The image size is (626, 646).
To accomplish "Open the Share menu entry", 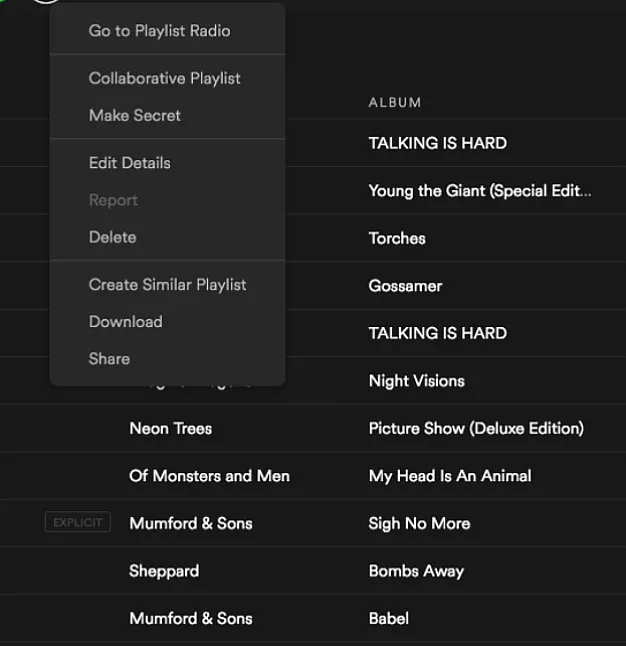I will tap(109, 359).
